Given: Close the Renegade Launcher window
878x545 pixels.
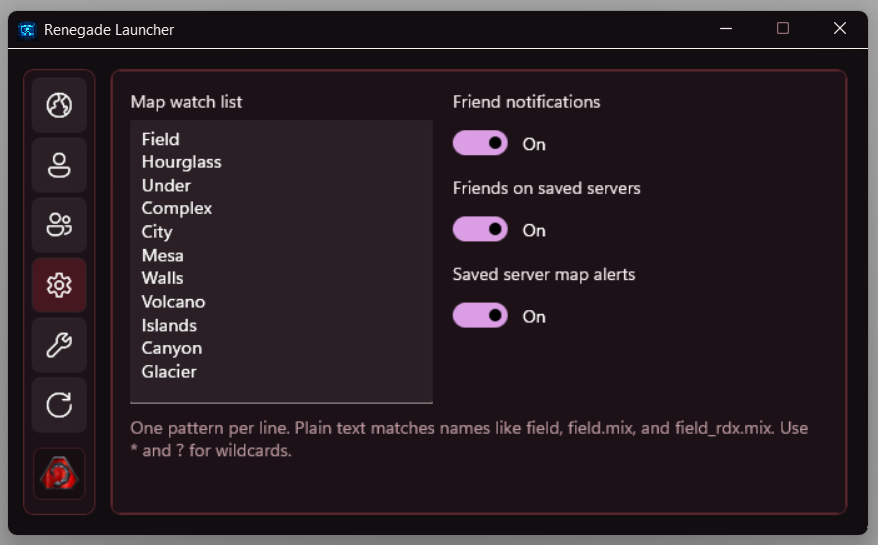Looking at the screenshot, I should coord(839,29).
